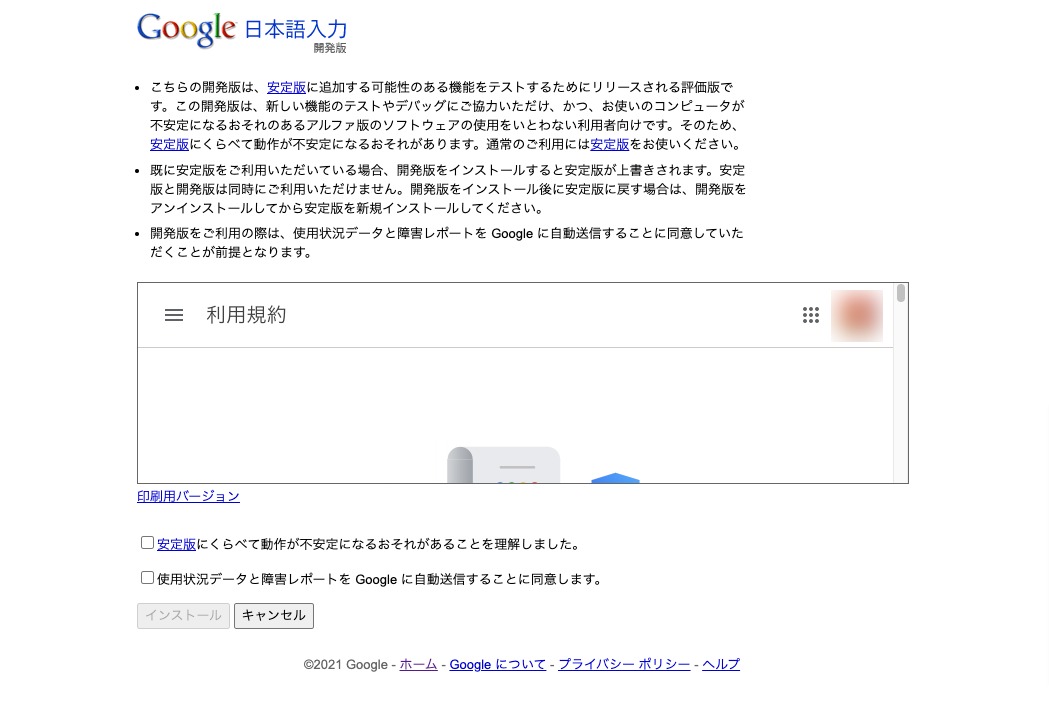Click the account avatar in the terms frame

pos(856,315)
